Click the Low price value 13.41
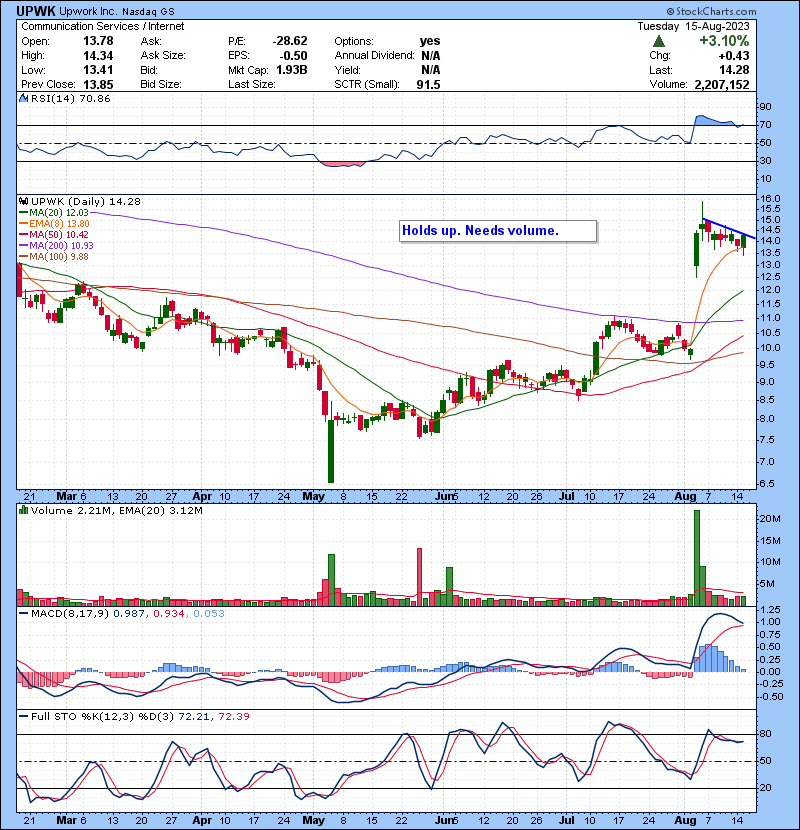 click(98, 69)
